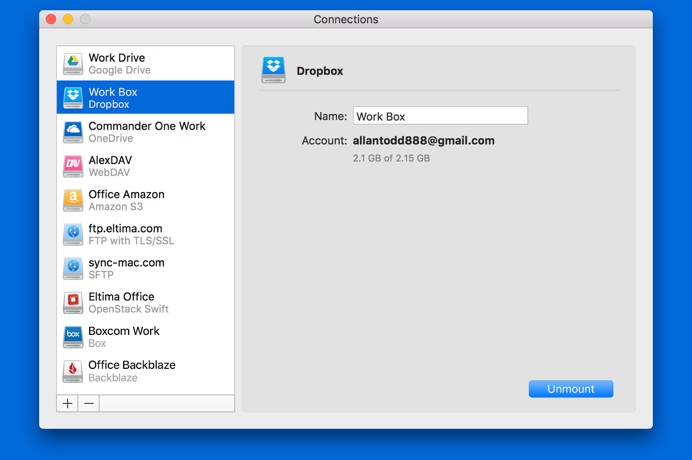Click the OpenStack icon for Eltima Office
Viewport: 692px width, 460px height.
pyautogui.click(x=73, y=302)
